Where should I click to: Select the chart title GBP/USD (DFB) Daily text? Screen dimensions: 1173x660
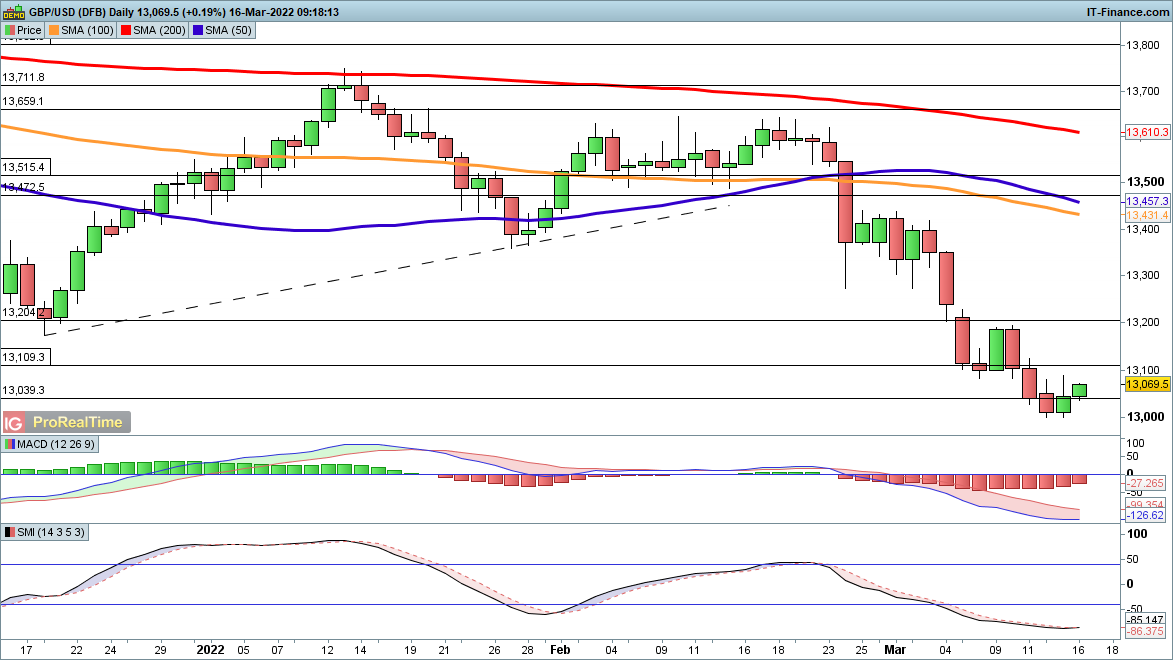point(81,12)
